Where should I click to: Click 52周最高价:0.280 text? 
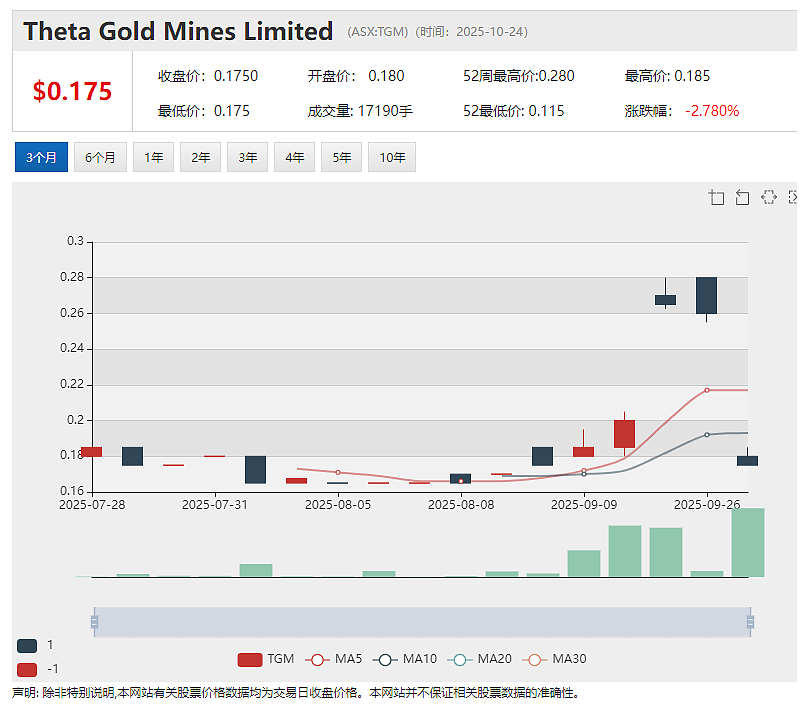(518, 76)
